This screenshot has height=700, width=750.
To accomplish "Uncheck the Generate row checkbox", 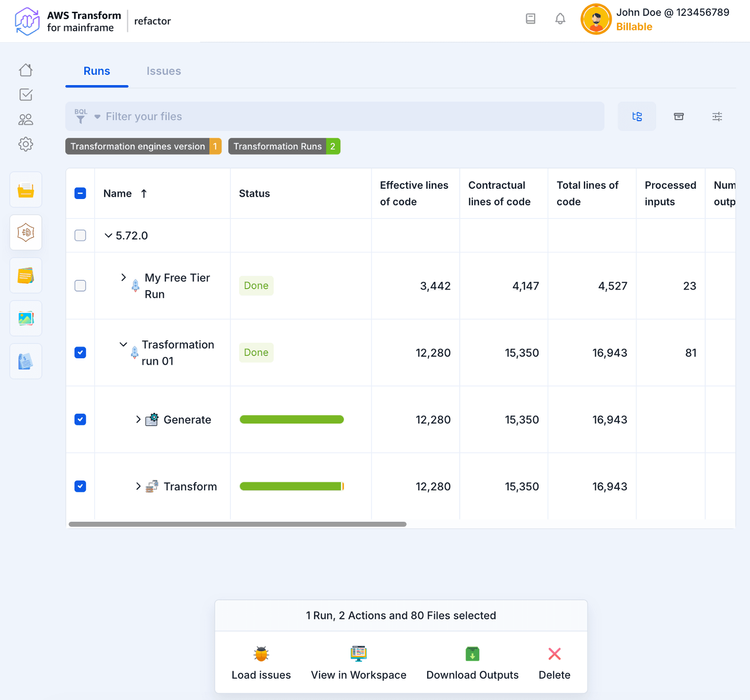I will coord(80,420).
